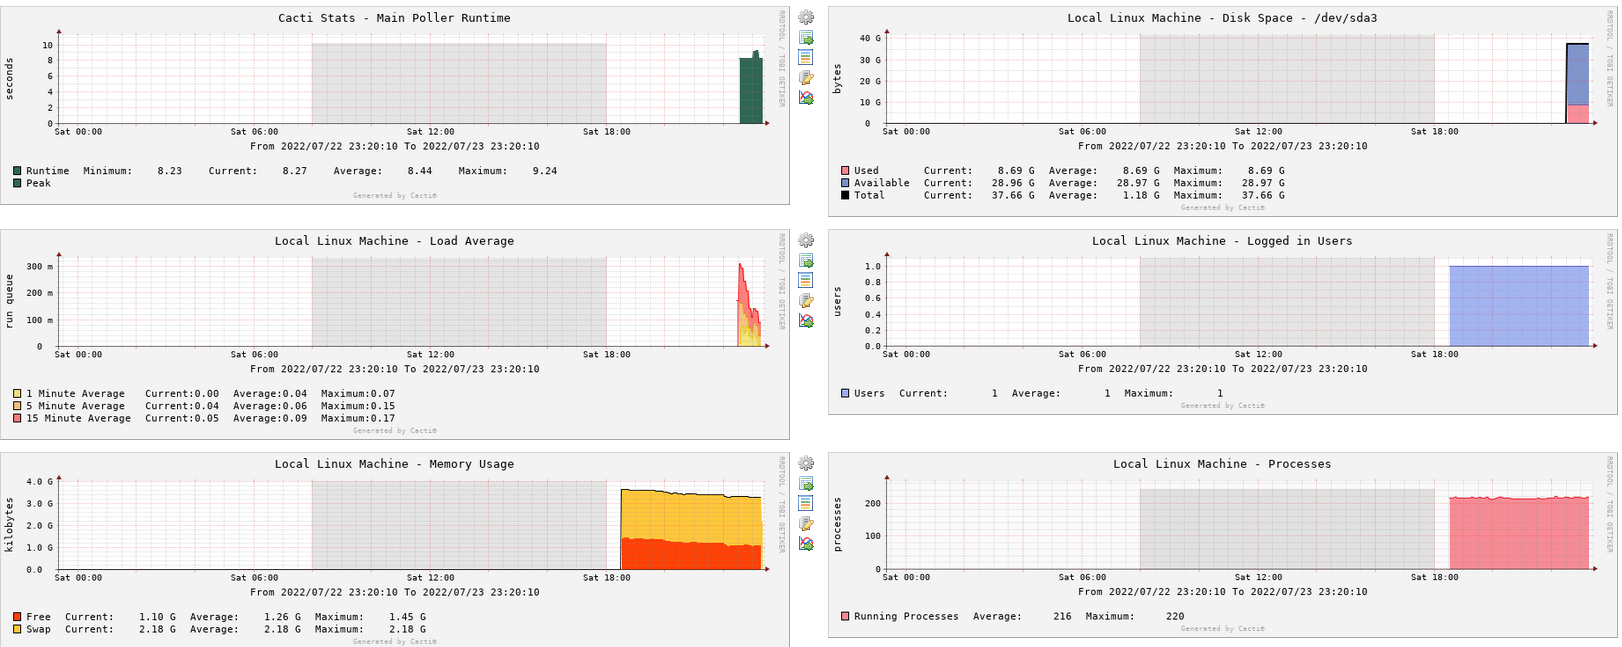Open the real-time view for Load Average
This screenshot has width=1622, height=647.
(x=806, y=321)
